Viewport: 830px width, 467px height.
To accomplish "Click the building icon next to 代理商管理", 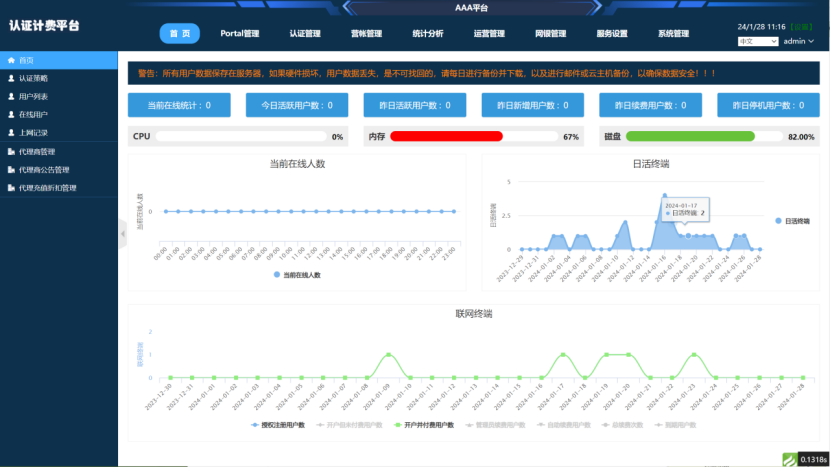I will 11,151.
